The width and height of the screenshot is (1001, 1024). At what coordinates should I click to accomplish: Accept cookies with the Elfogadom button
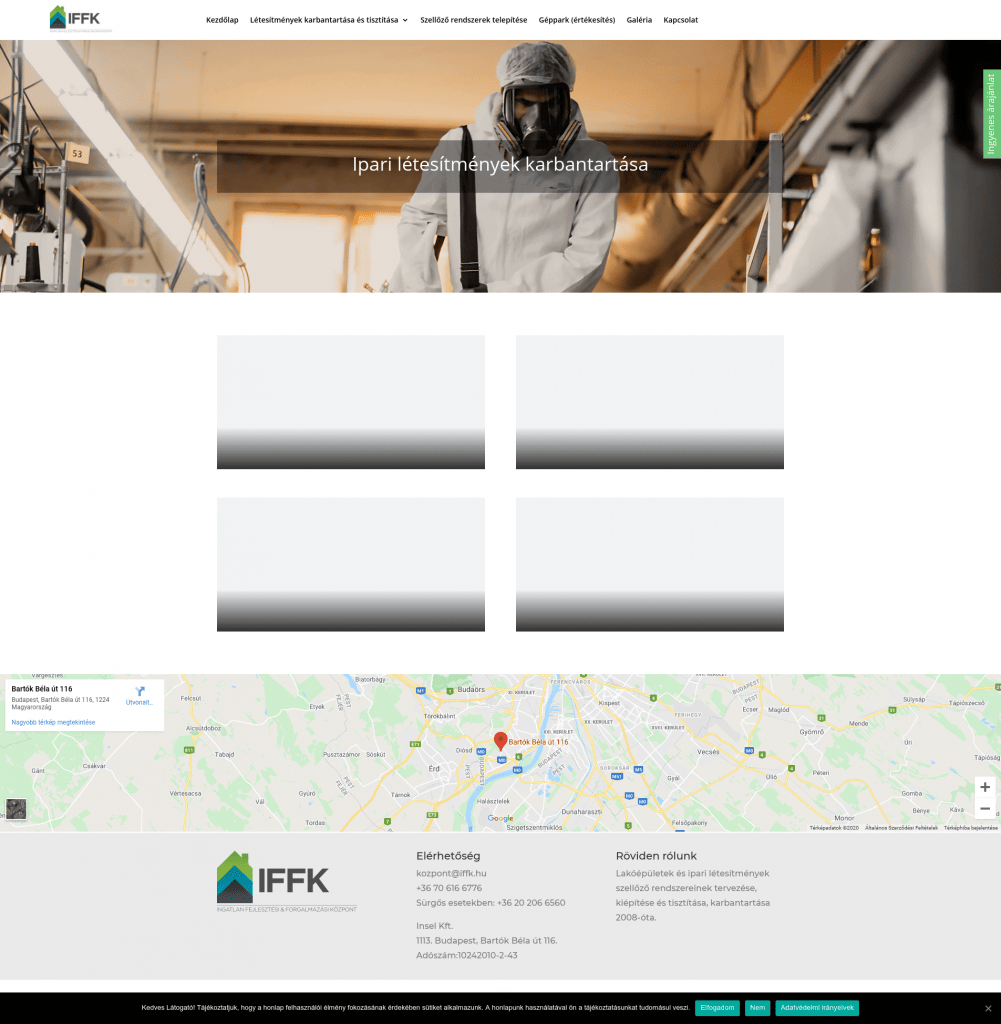(716, 1008)
